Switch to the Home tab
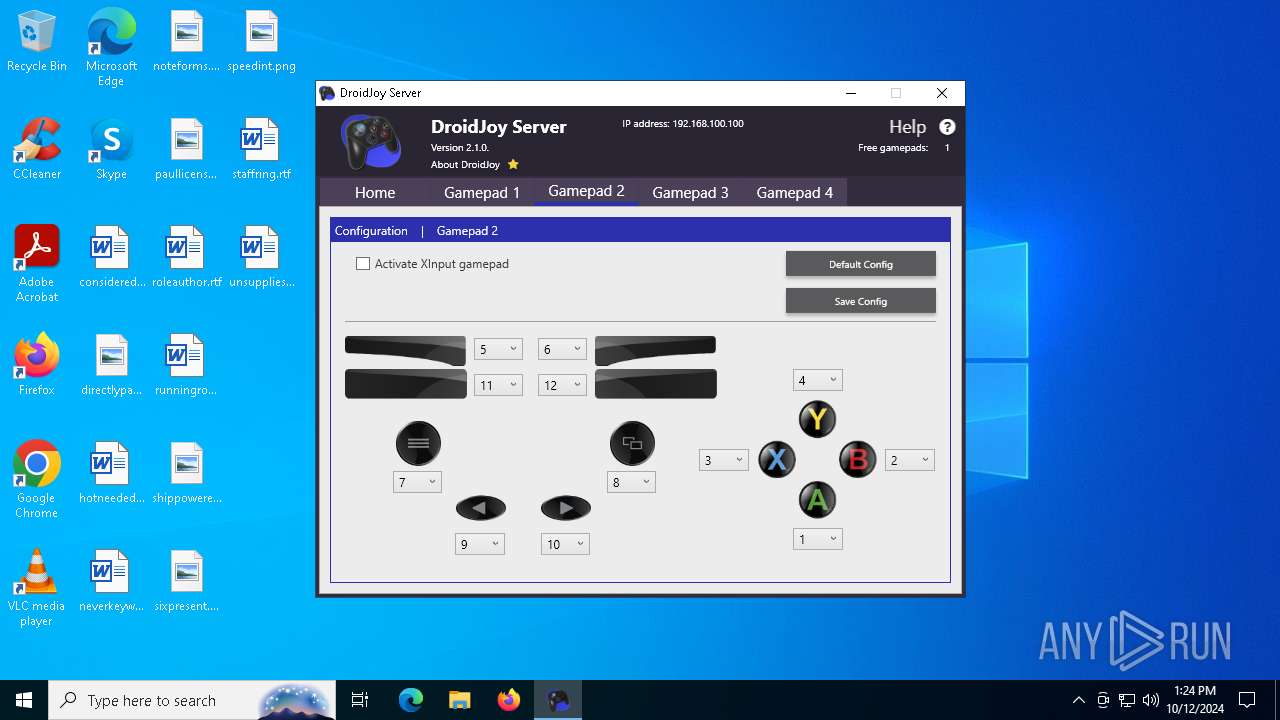Image resolution: width=1280 pixels, height=720 pixels. (375, 192)
